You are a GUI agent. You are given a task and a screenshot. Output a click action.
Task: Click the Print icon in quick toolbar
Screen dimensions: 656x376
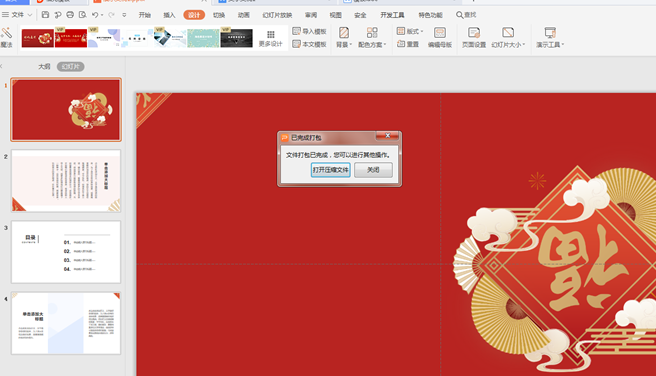click(70, 15)
